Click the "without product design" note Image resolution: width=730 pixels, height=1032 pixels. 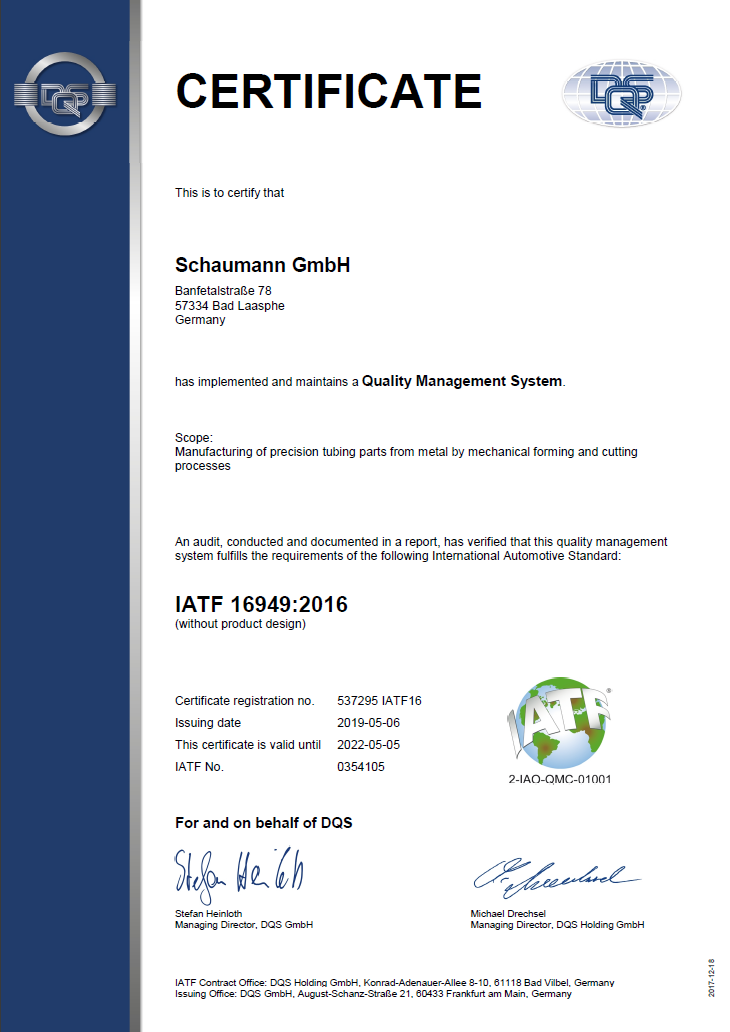tap(240, 624)
